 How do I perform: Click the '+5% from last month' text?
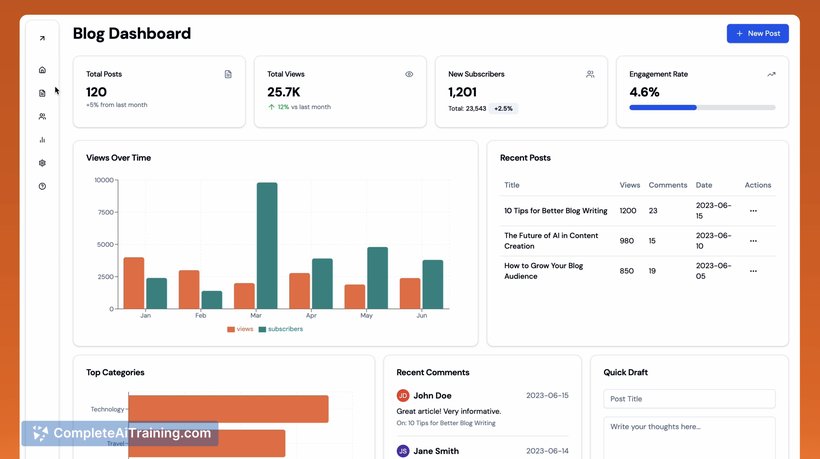pyautogui.click(x=117, y=105)
